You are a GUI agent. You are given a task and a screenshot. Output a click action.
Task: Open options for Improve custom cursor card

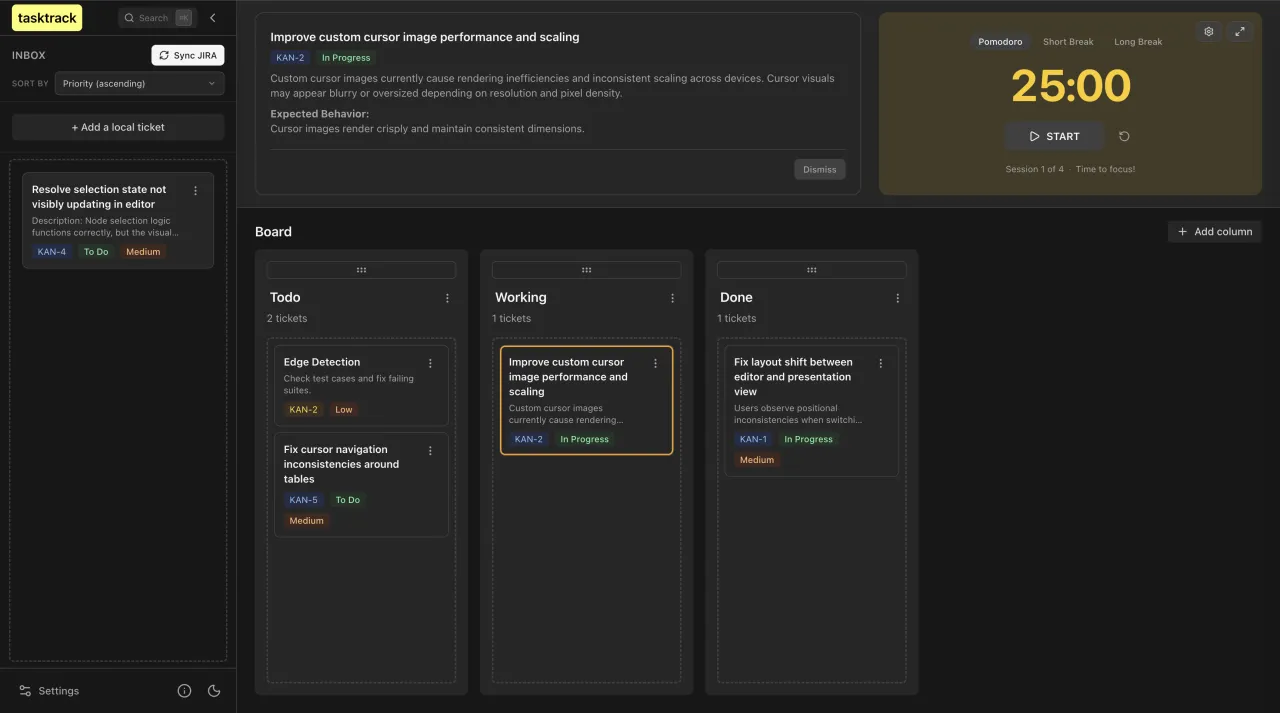tap(655, 363)
